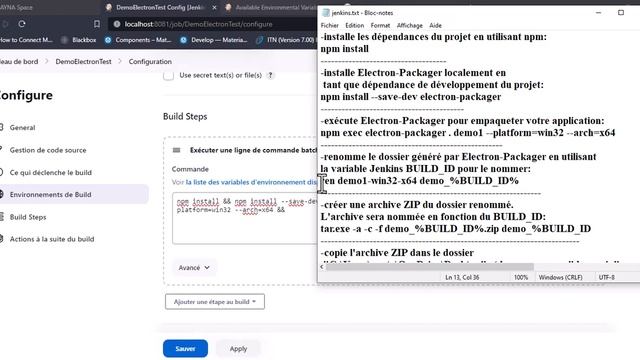Reload the page with browser refresh icon
This screenshot has height=360, width=640.
[22, 24]
